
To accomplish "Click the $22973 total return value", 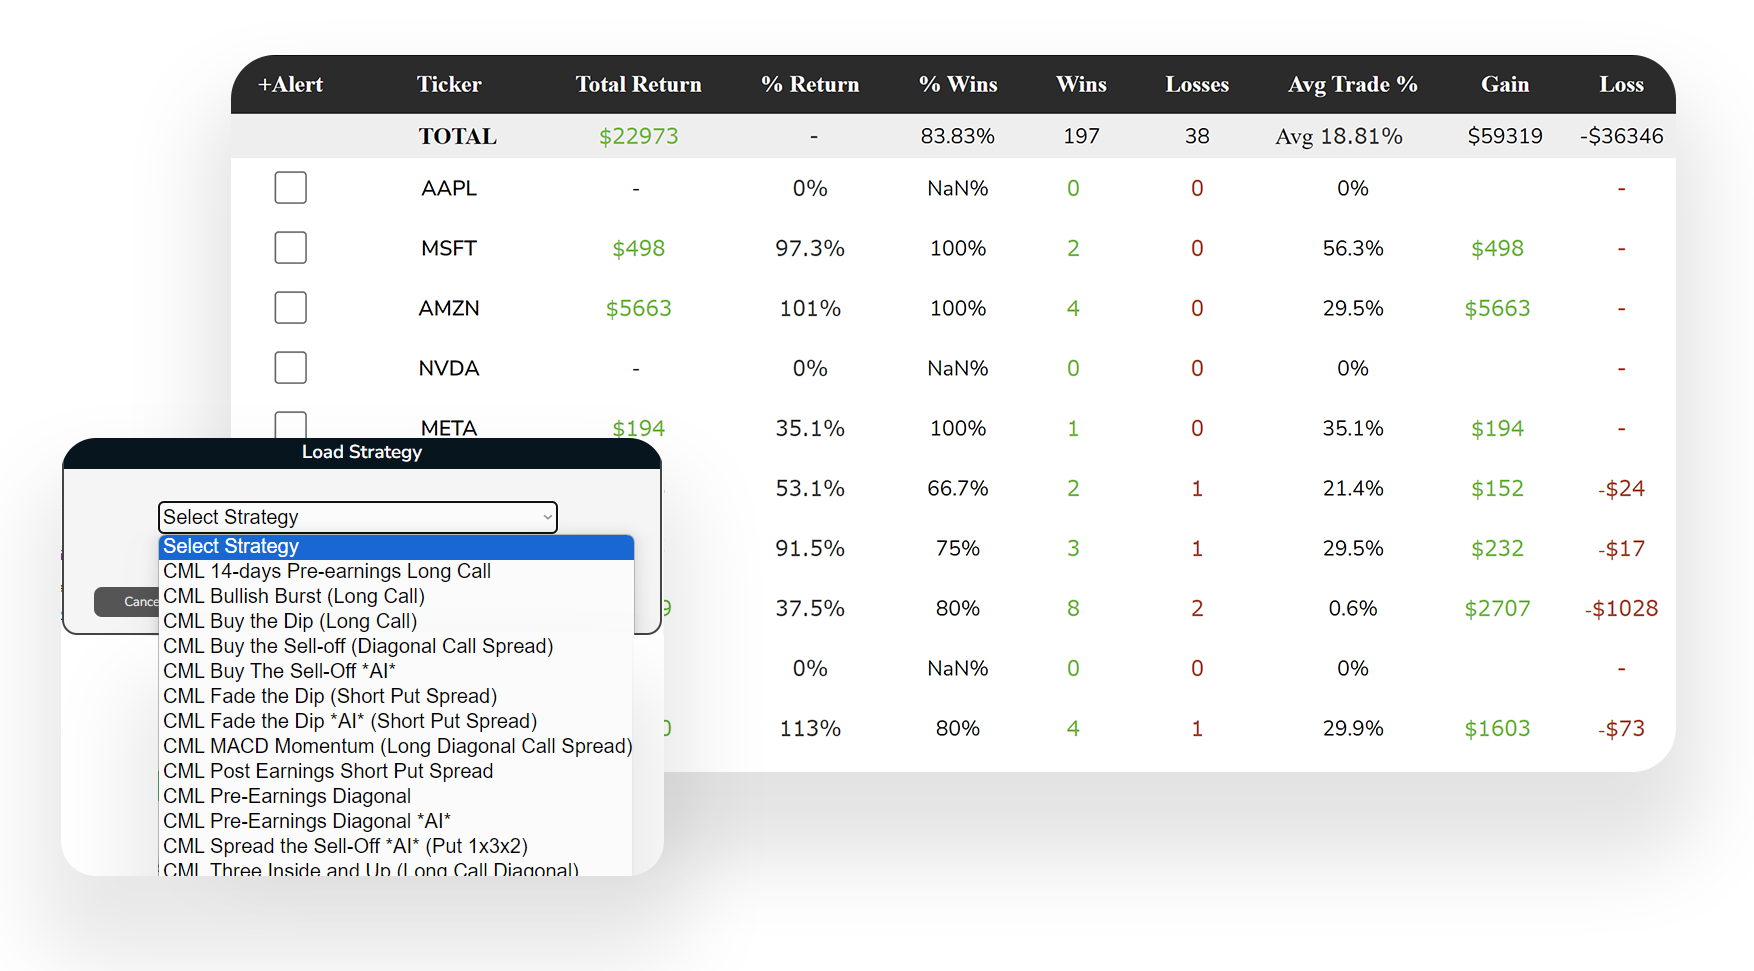I will (x=638, y=136).
